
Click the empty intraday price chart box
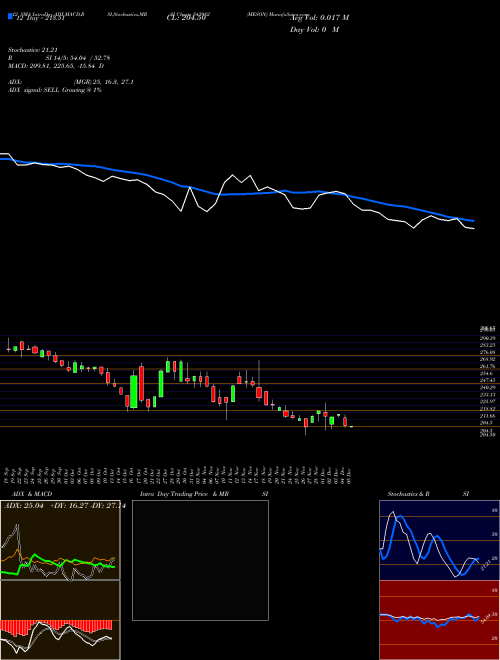tap(200, 560)
